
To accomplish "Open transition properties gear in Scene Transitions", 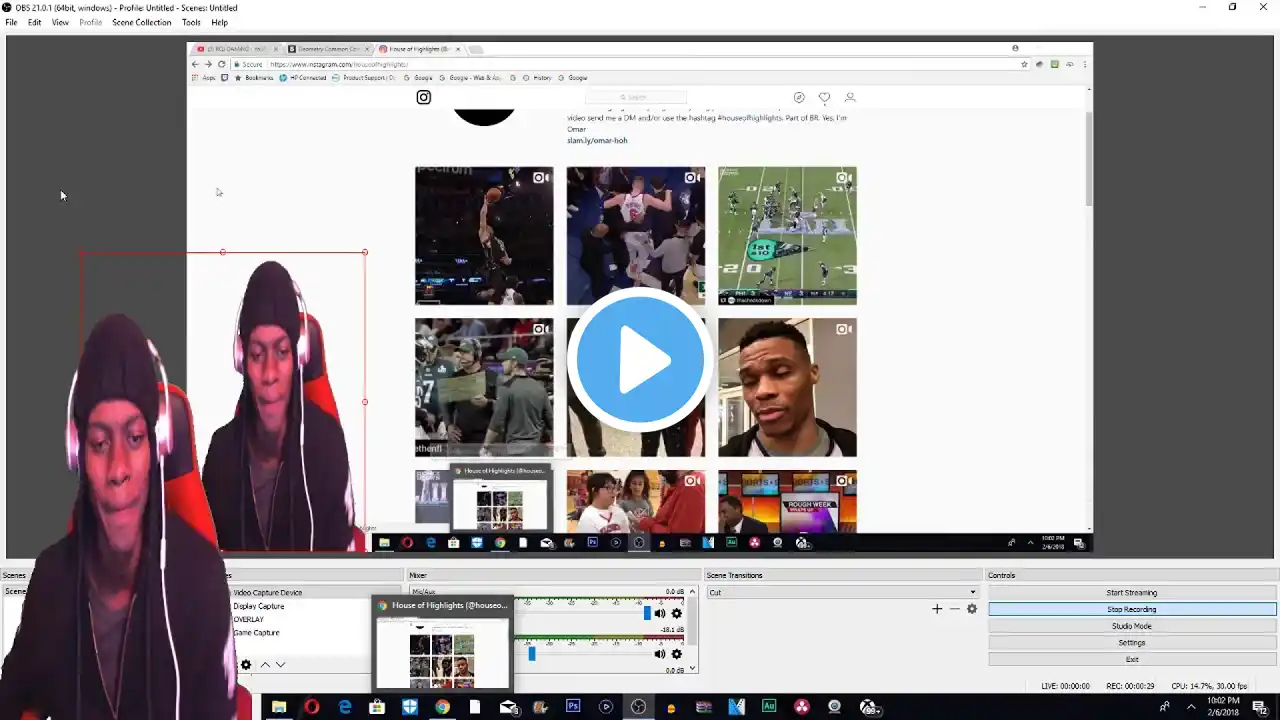I will [971, 608].
